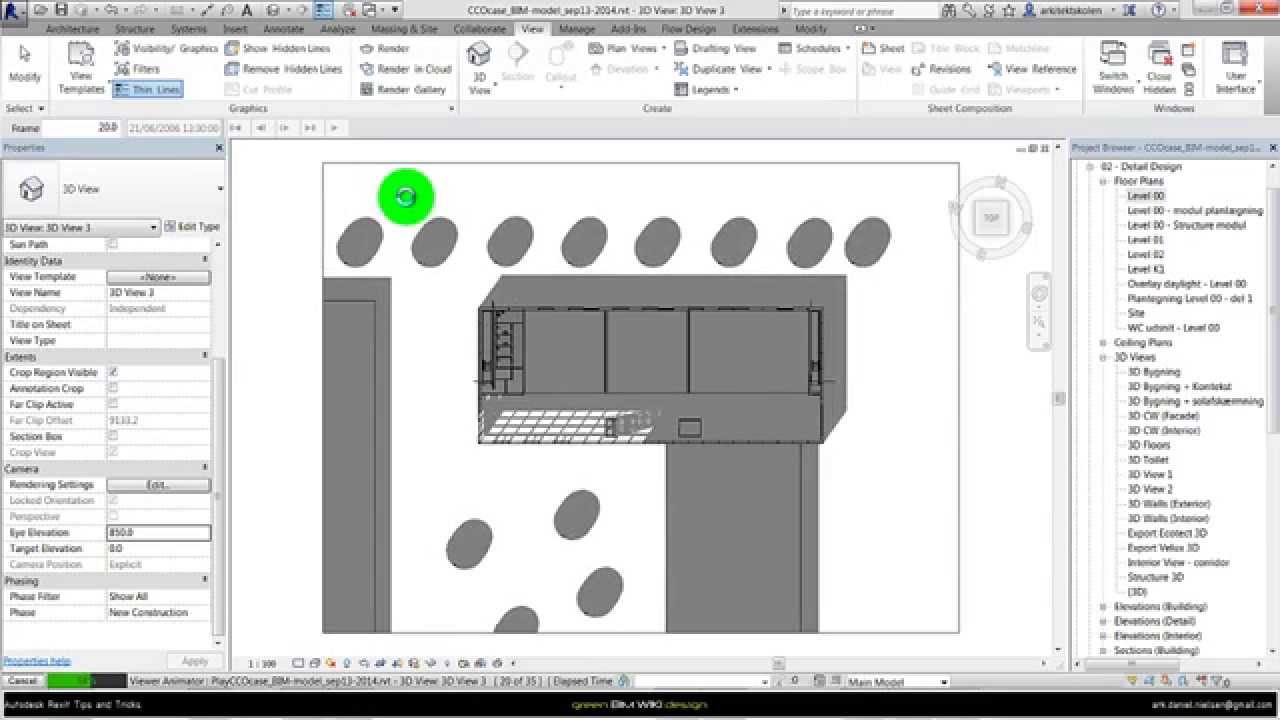This screenshot has width=1280, height=720.
Task: Click the Apply button
Action: click(x=195, y=661)
